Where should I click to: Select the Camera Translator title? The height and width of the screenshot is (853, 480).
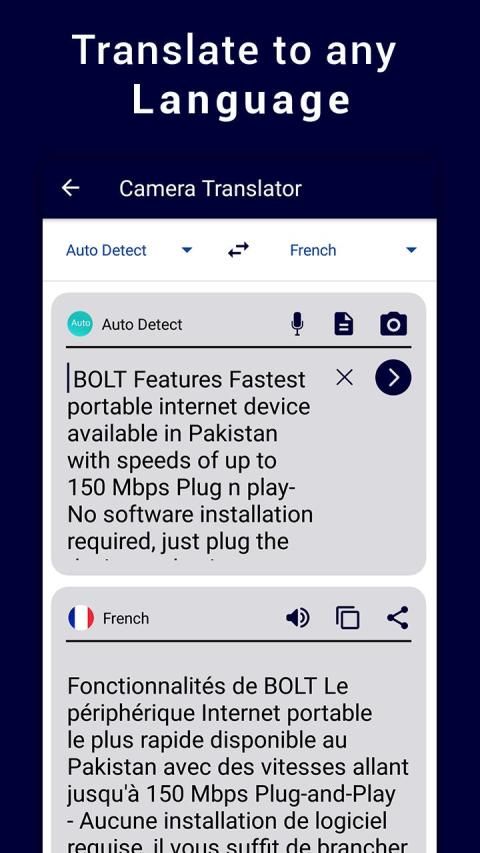click(210, 189)
